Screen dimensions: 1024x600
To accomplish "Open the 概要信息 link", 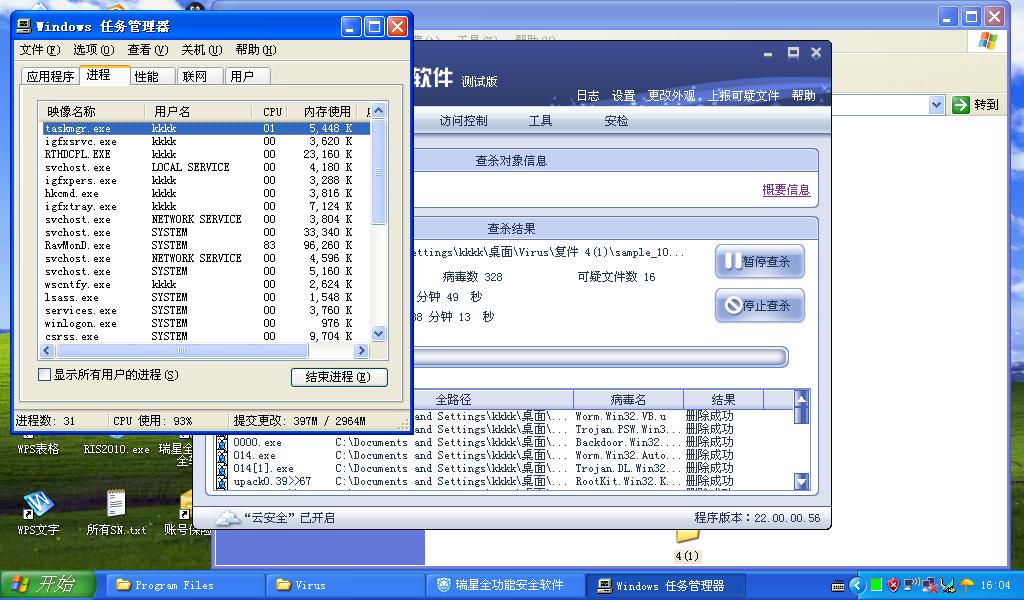I will pos(786,190).
